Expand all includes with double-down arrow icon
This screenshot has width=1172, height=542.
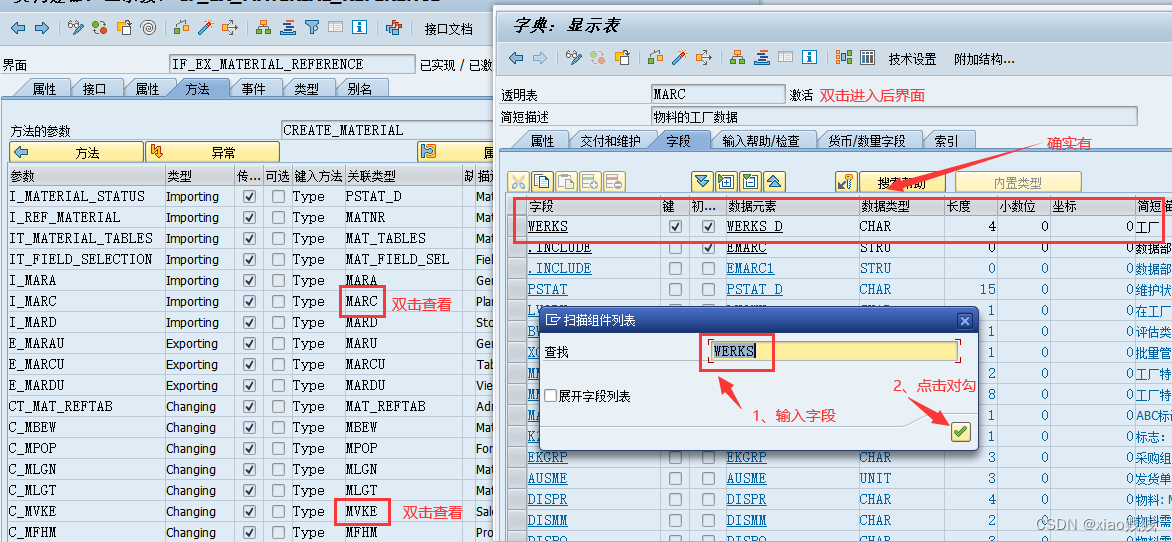701,182
